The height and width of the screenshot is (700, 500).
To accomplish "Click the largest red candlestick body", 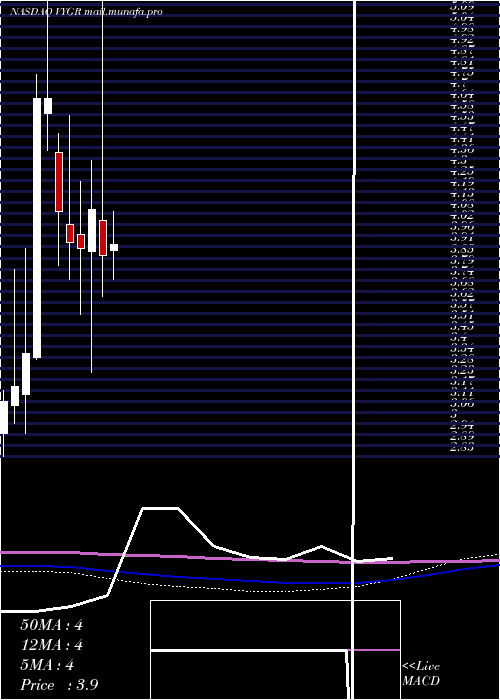I will coord(59,182).
